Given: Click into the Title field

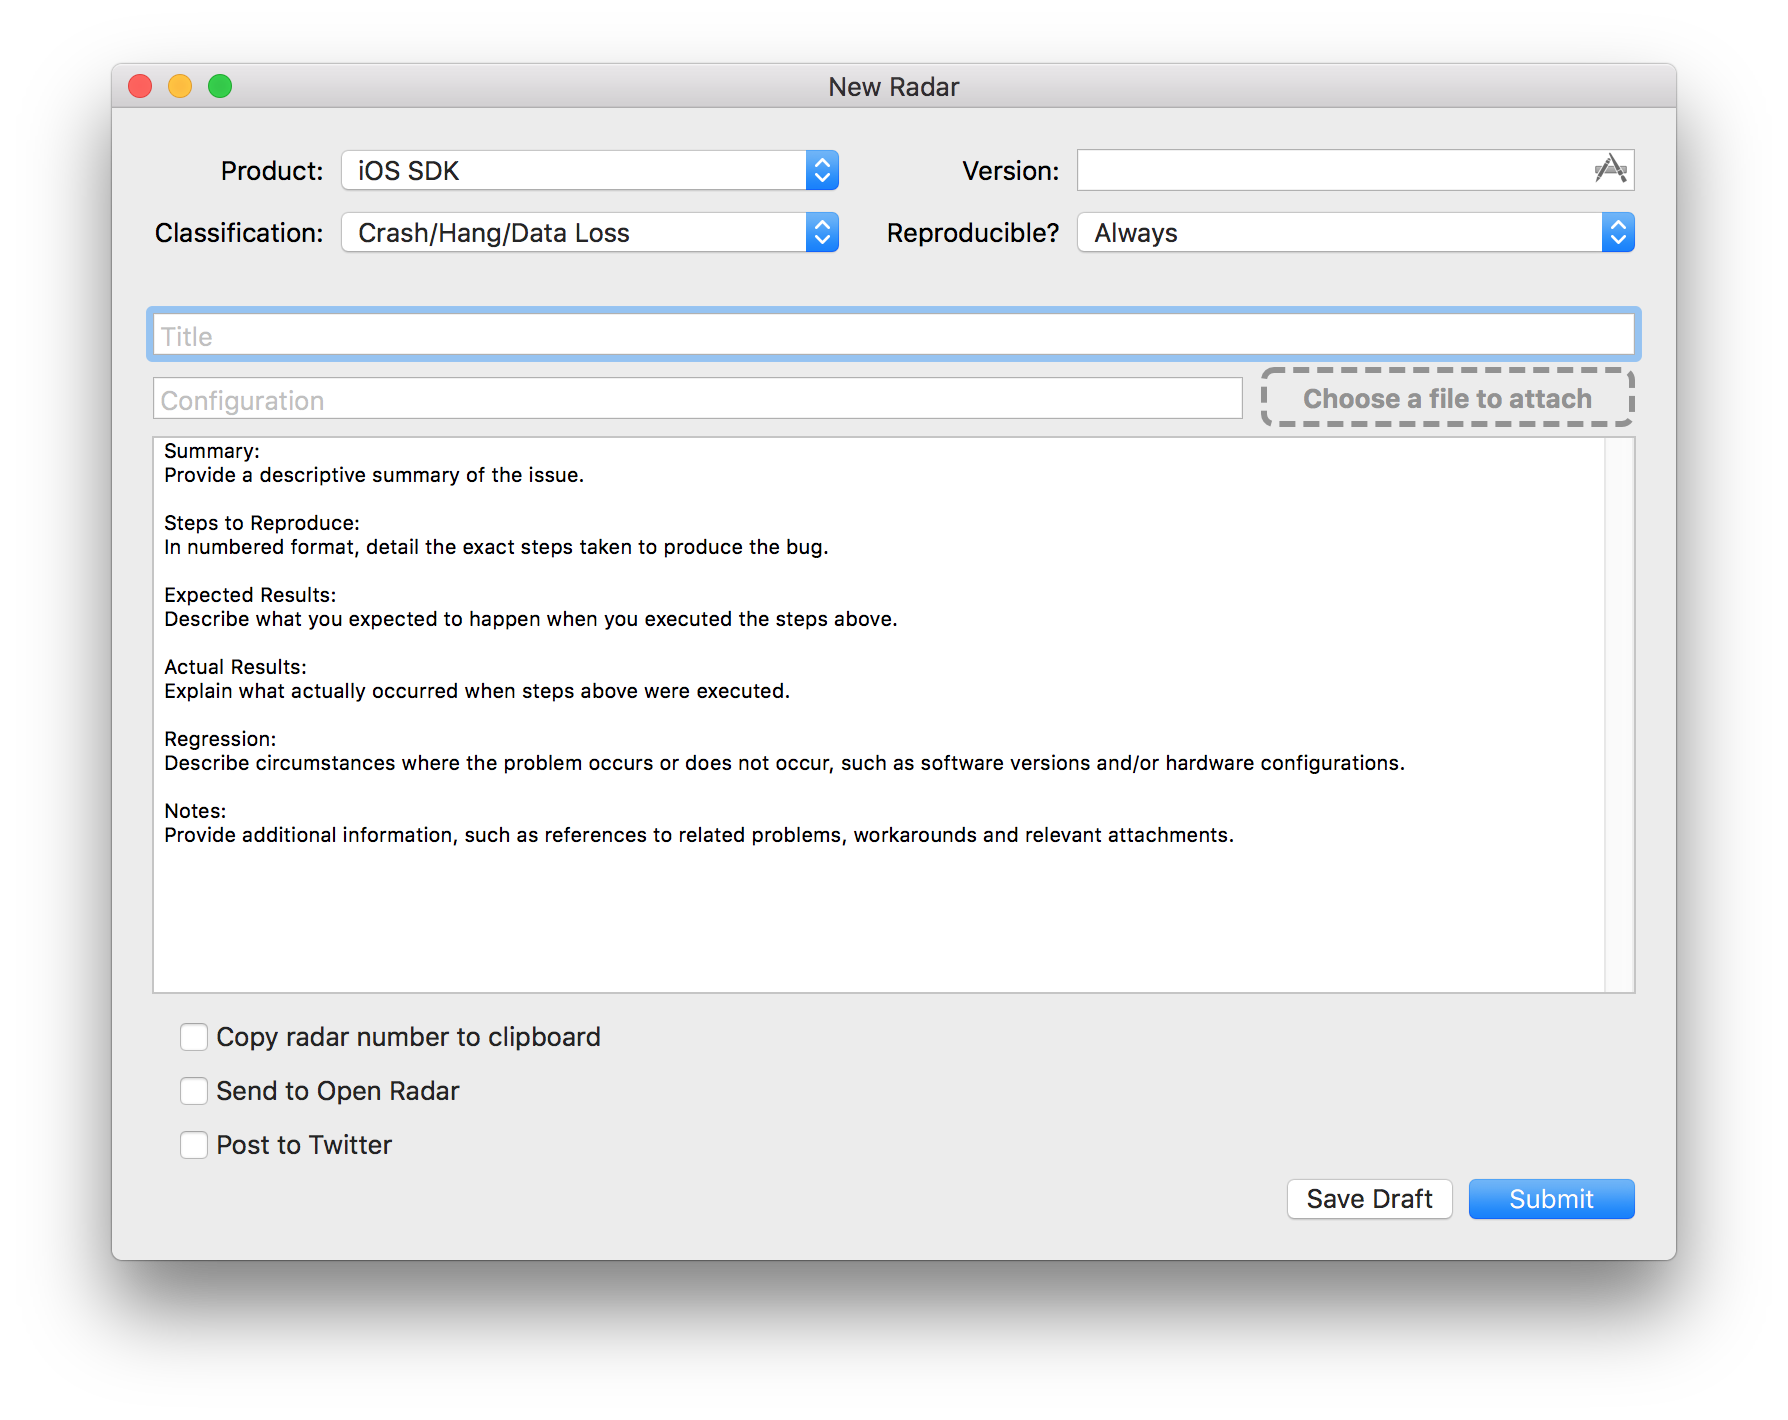Looking at the screenshot, I should coord(893,335).
